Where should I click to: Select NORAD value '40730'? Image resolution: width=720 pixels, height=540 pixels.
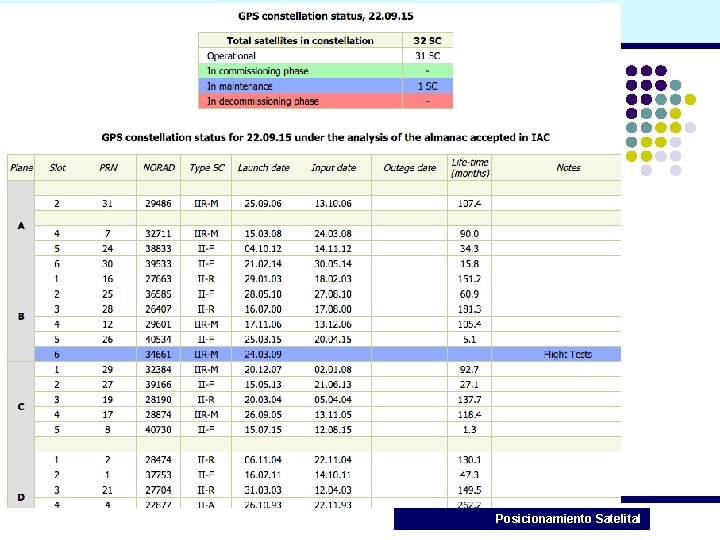click(158, 430)
